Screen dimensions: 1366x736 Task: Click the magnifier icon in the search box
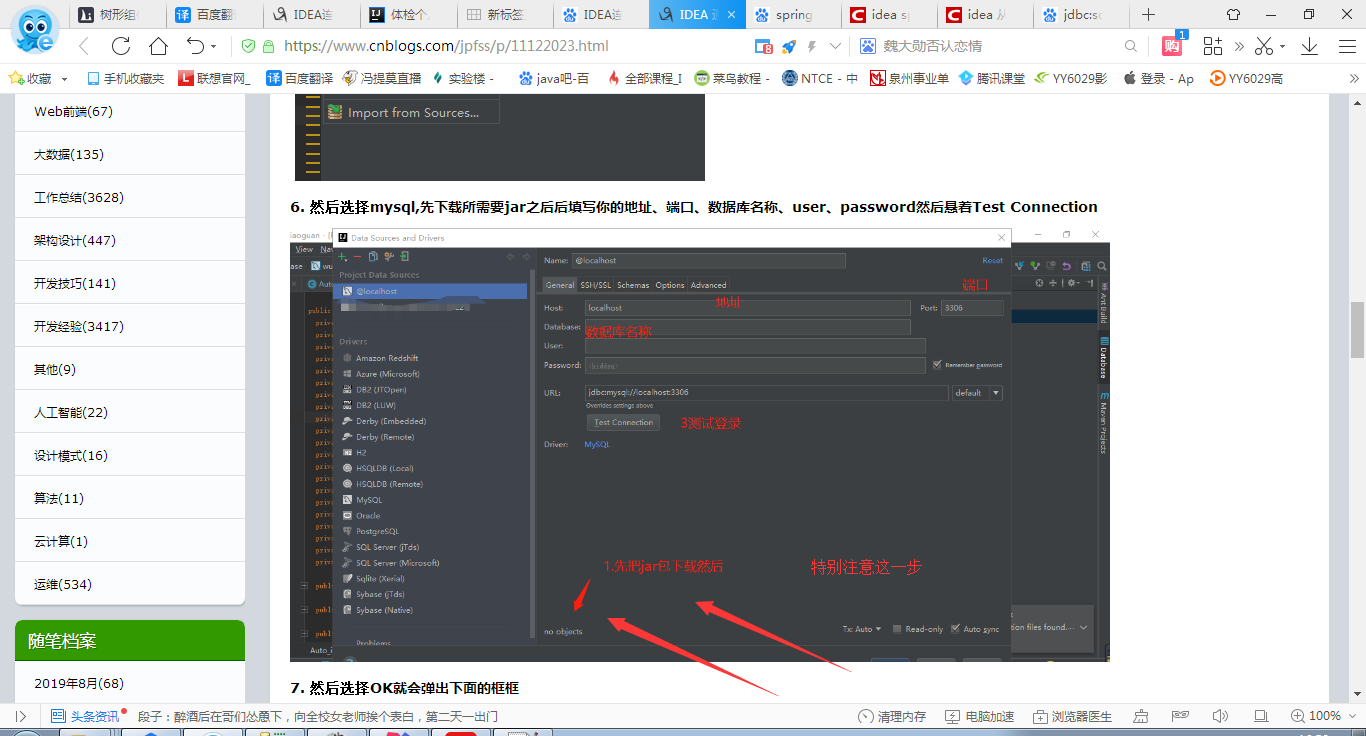pyautogui.click(x=1131, y=46)
